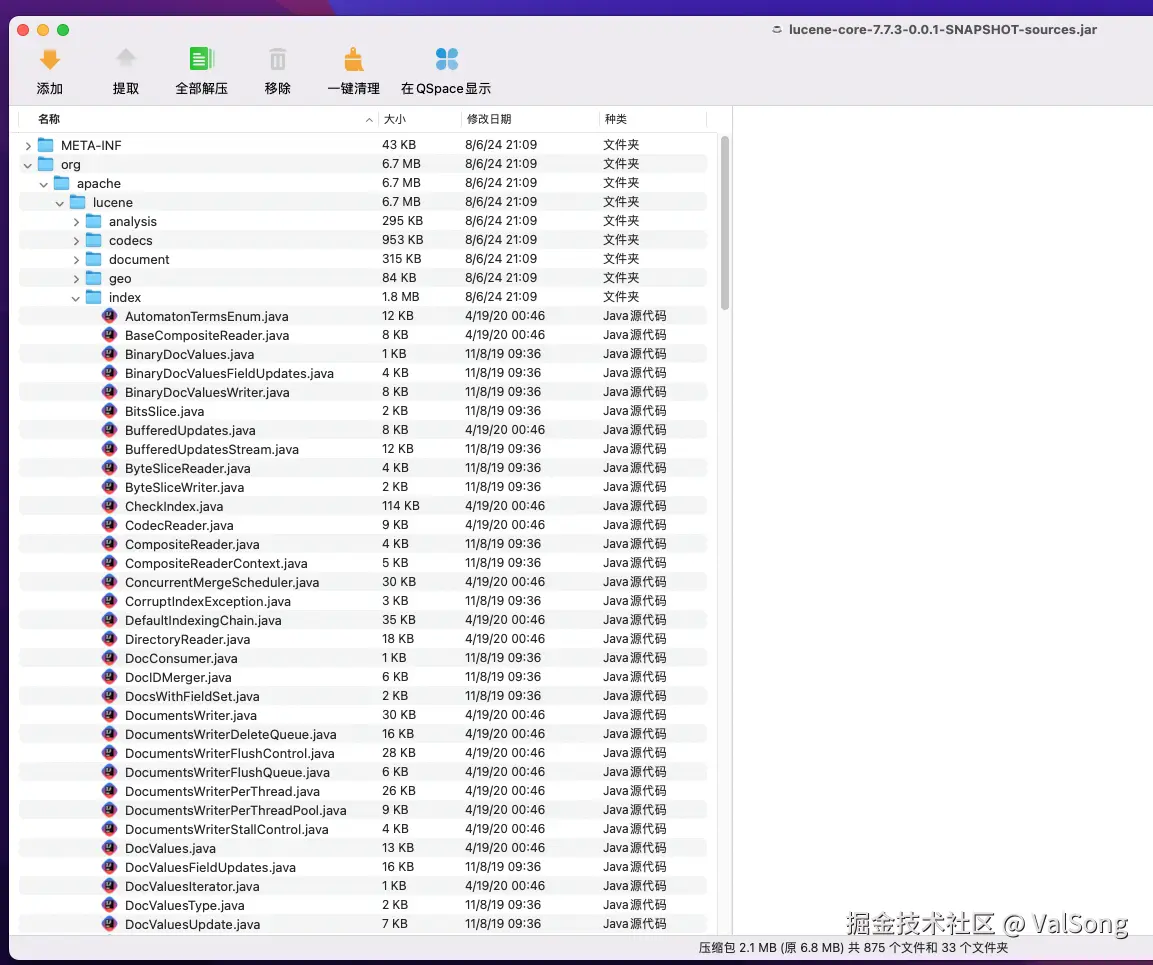1153x965 pixels.
Task: Click the Java icon beside DocValues.java
Action: coord(109,847)
